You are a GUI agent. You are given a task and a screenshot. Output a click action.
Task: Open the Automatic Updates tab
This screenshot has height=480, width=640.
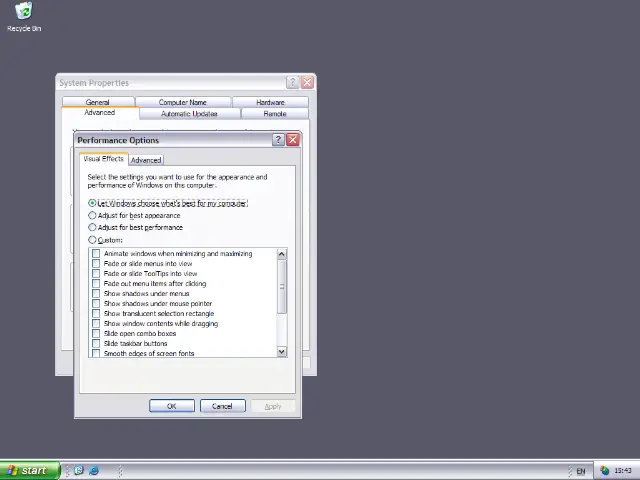pyautogui.click(x=189, y=114)
